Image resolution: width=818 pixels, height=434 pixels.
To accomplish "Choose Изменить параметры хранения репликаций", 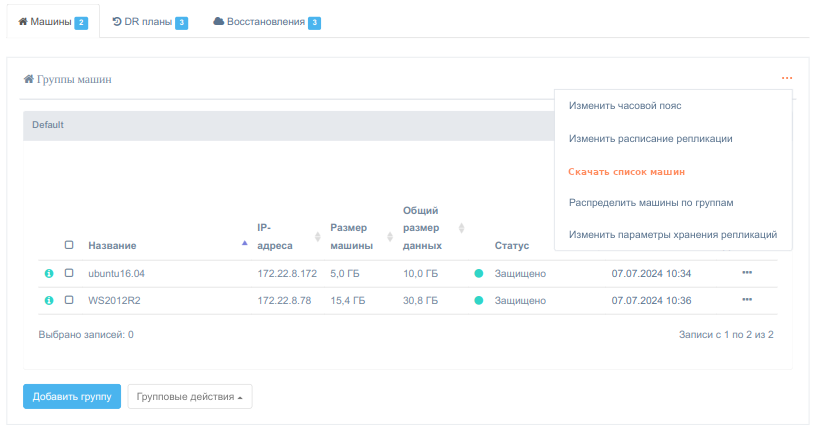I will (673, 235).
